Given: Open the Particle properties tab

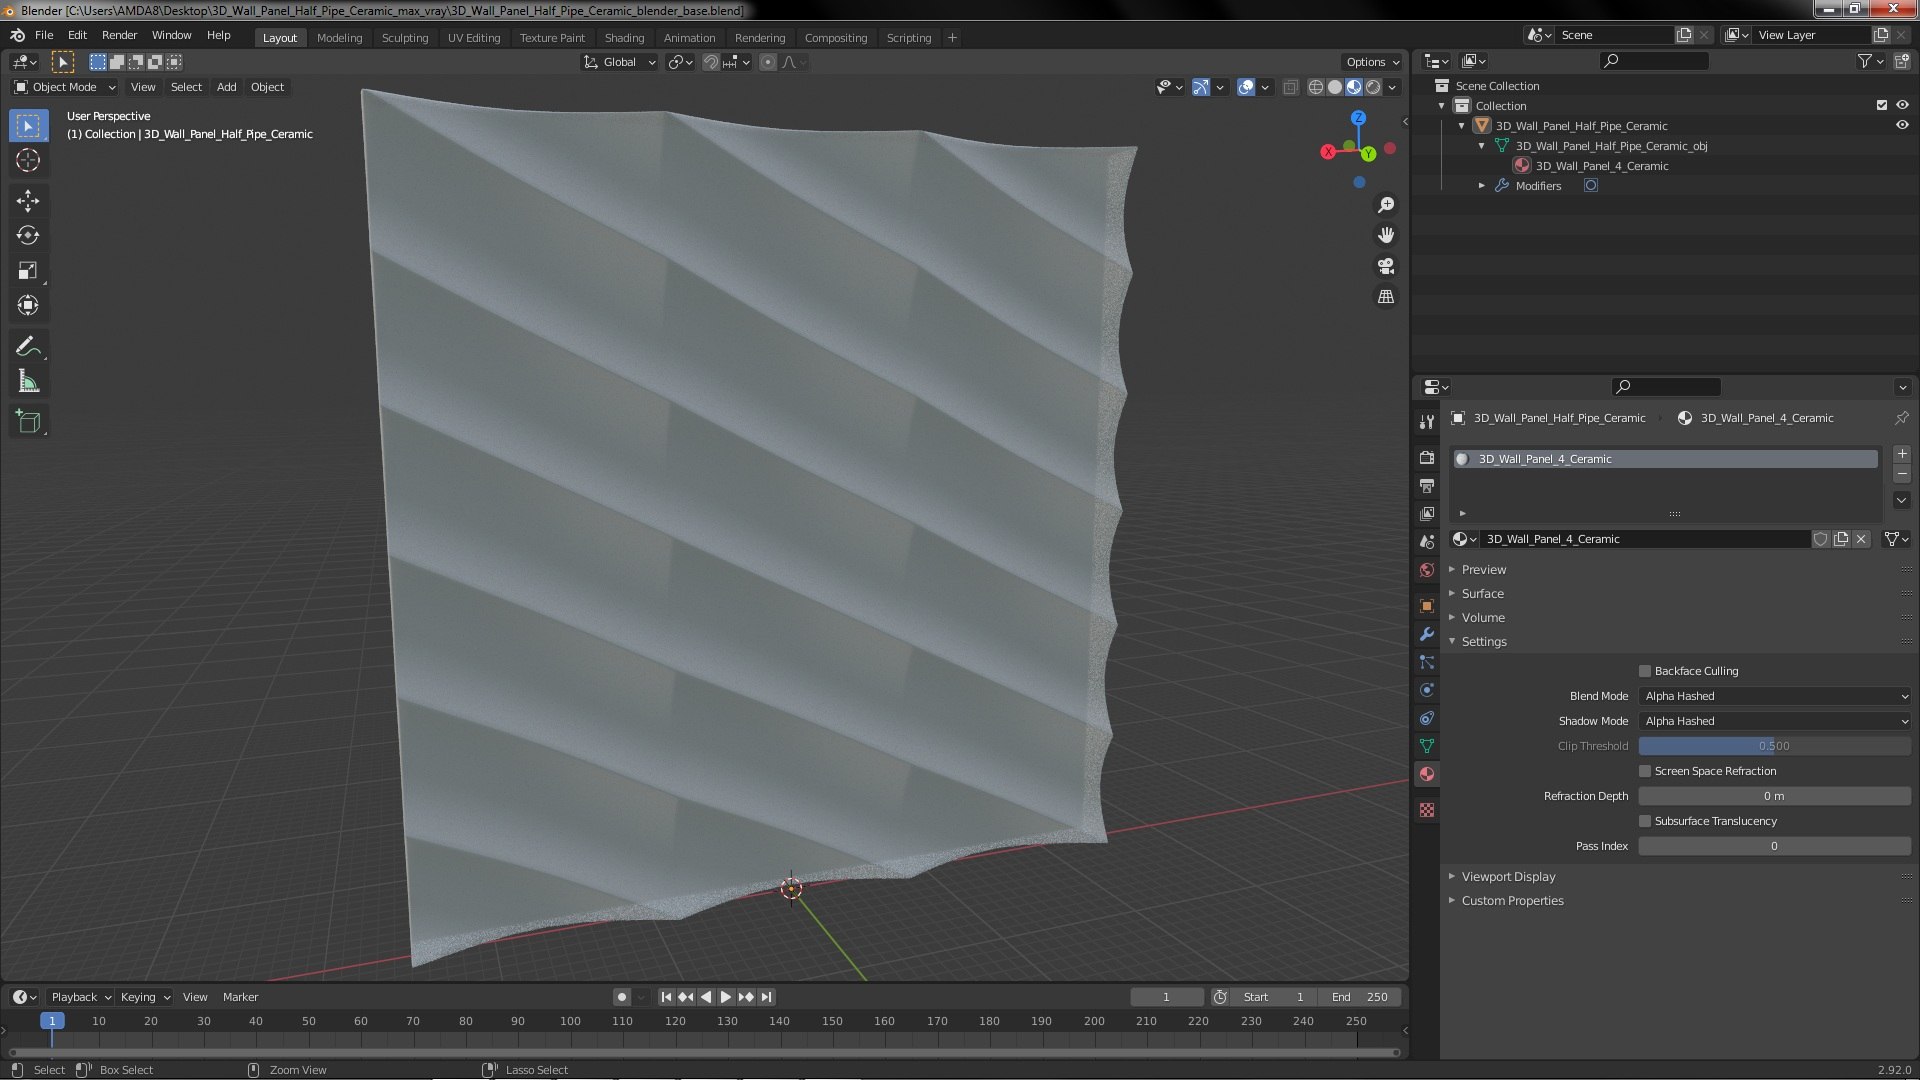Looking at the screenshot, I should (1427, 662).
